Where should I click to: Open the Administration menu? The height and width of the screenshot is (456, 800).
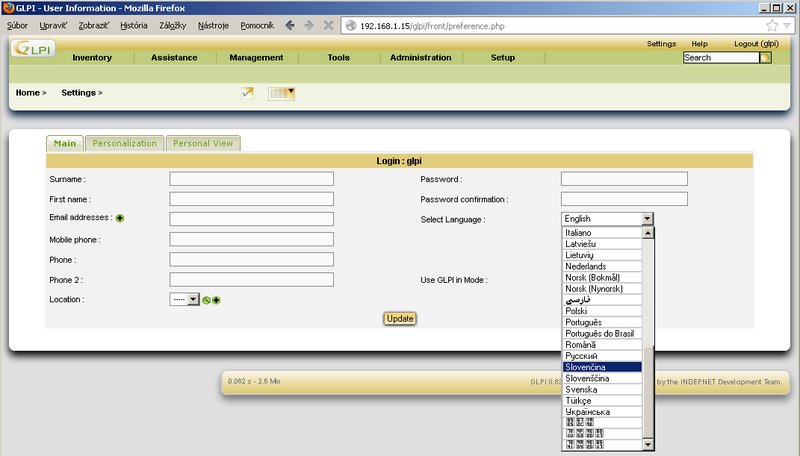point(420,58)
